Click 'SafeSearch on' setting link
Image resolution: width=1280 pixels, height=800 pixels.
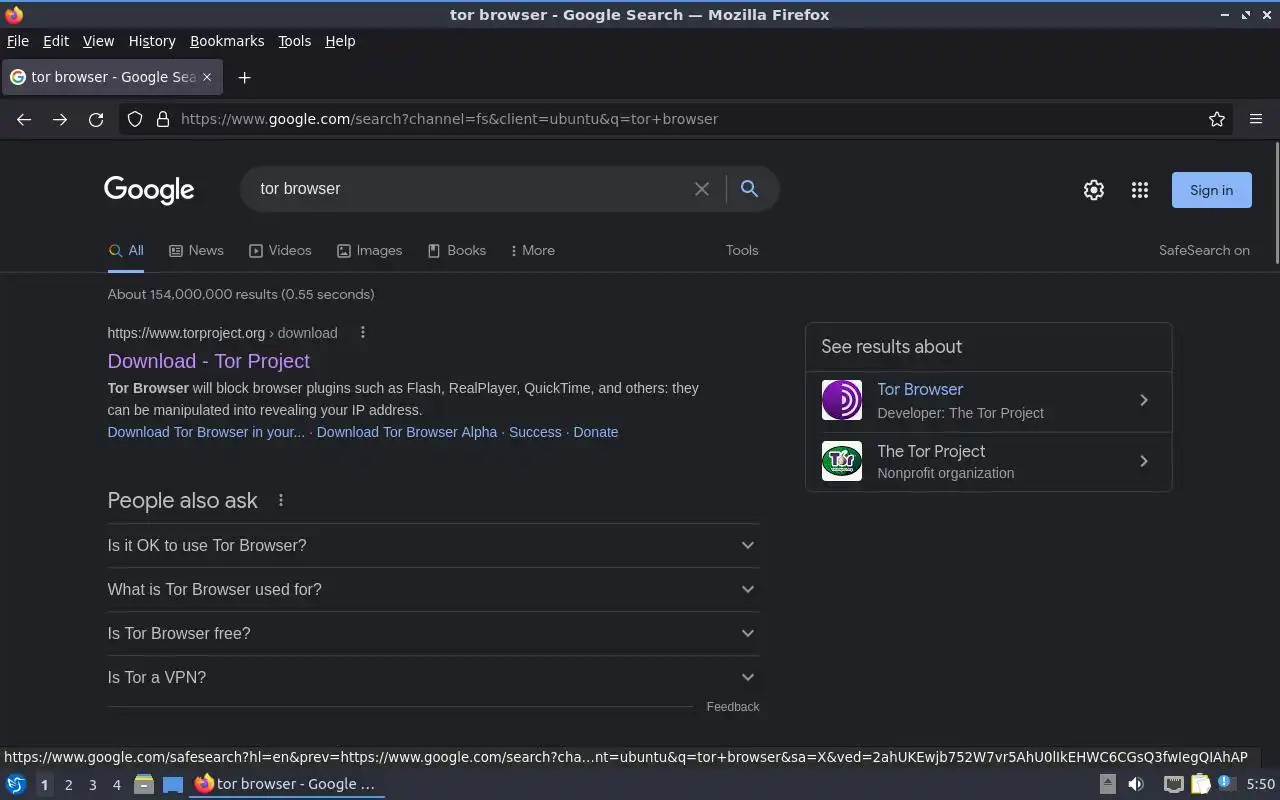pos(1204,251)
